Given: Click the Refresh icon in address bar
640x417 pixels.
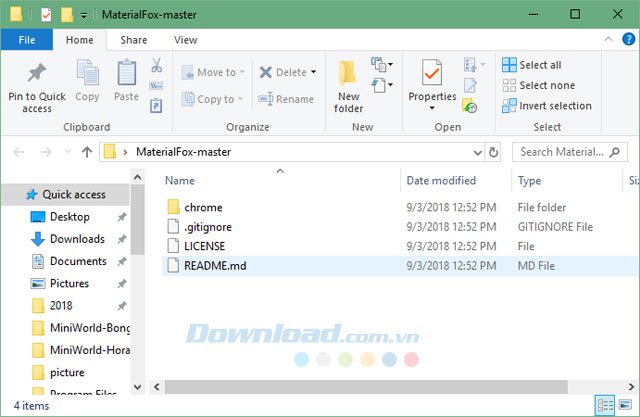Looking at the screenshot, I should 493,152.
